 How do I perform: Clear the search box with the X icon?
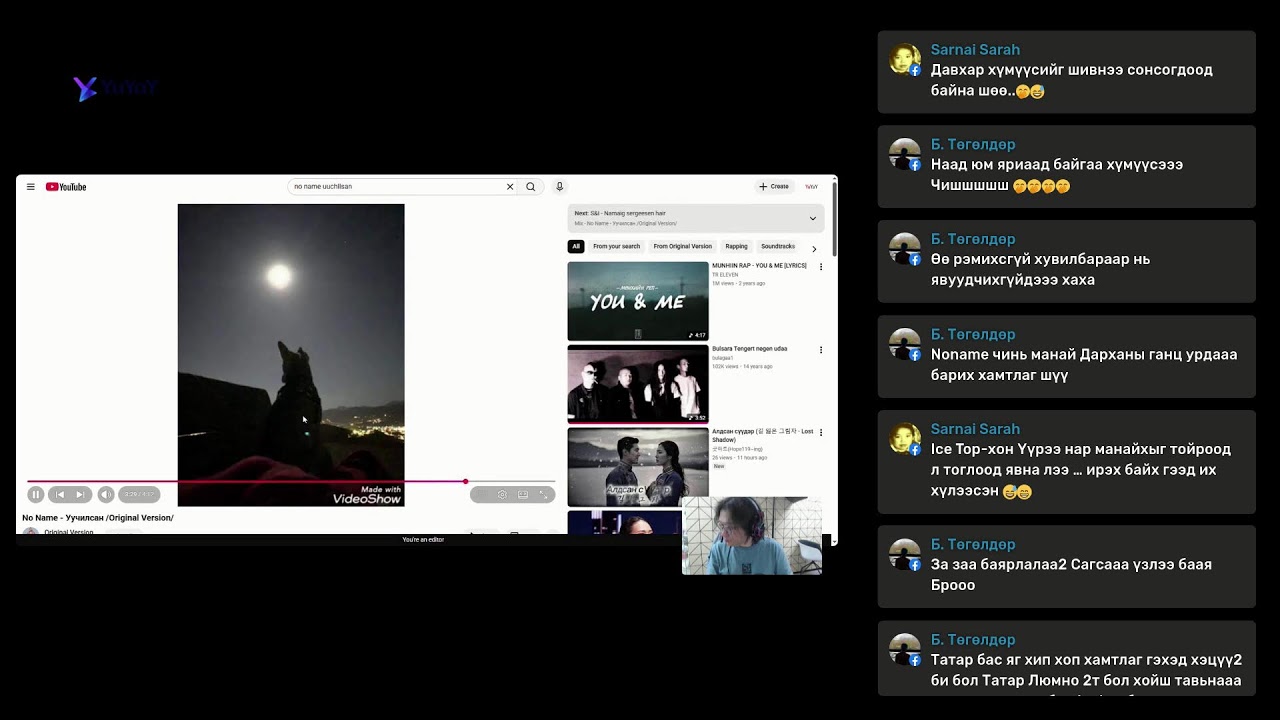coord(510,187)
